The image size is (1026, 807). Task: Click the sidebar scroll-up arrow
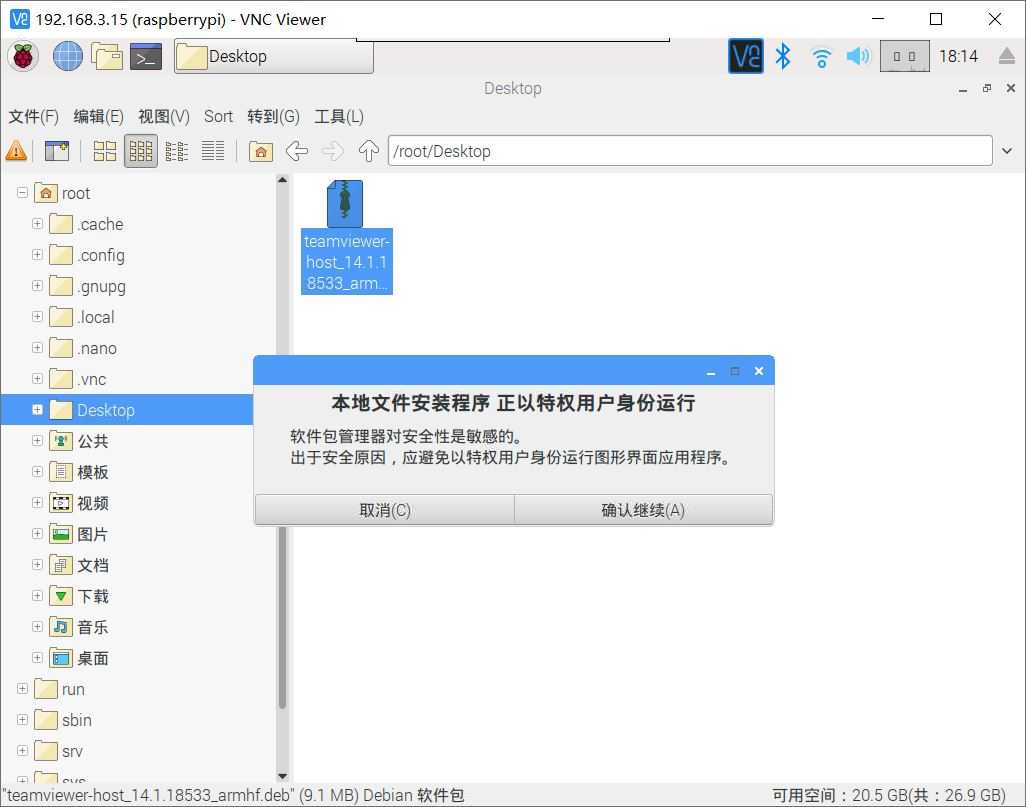[283, 180]
